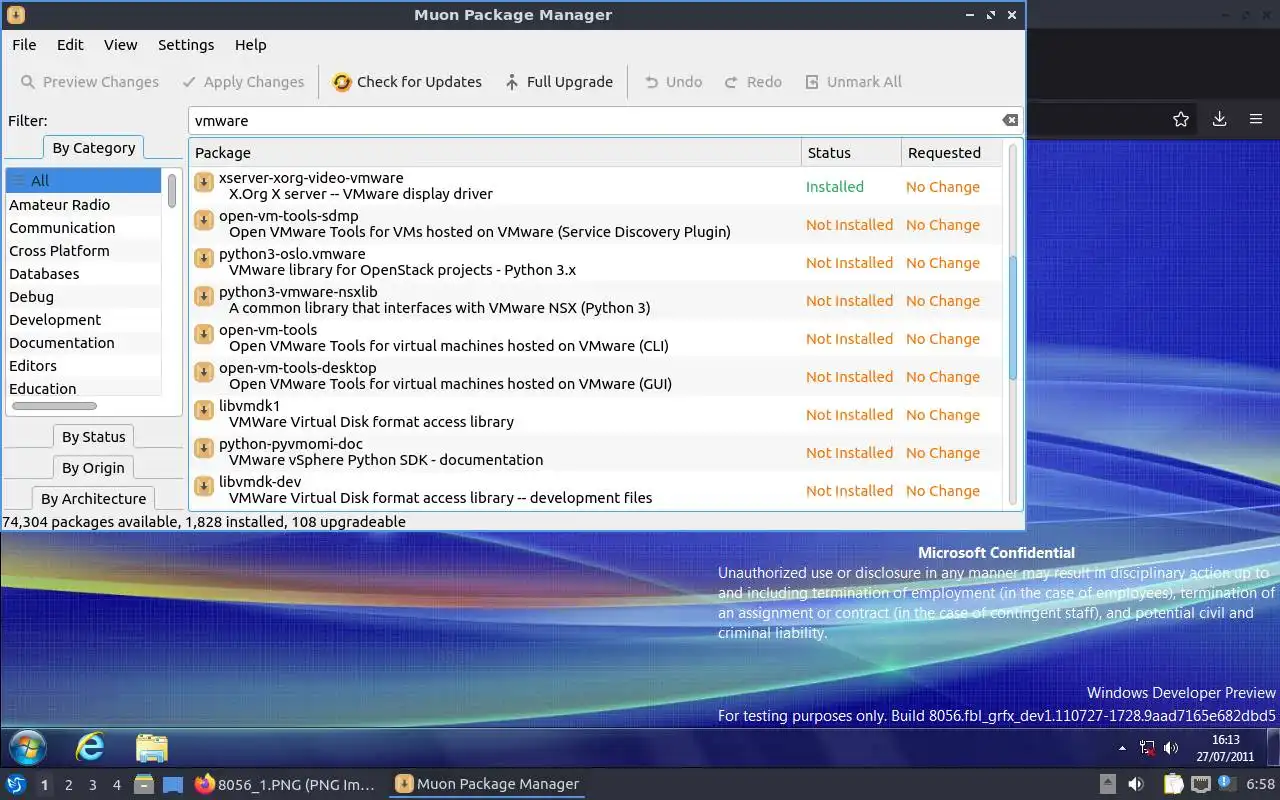This screenshot has height=800, width=1280.
Task: Open the Edit menu
Action: [70, 45]
